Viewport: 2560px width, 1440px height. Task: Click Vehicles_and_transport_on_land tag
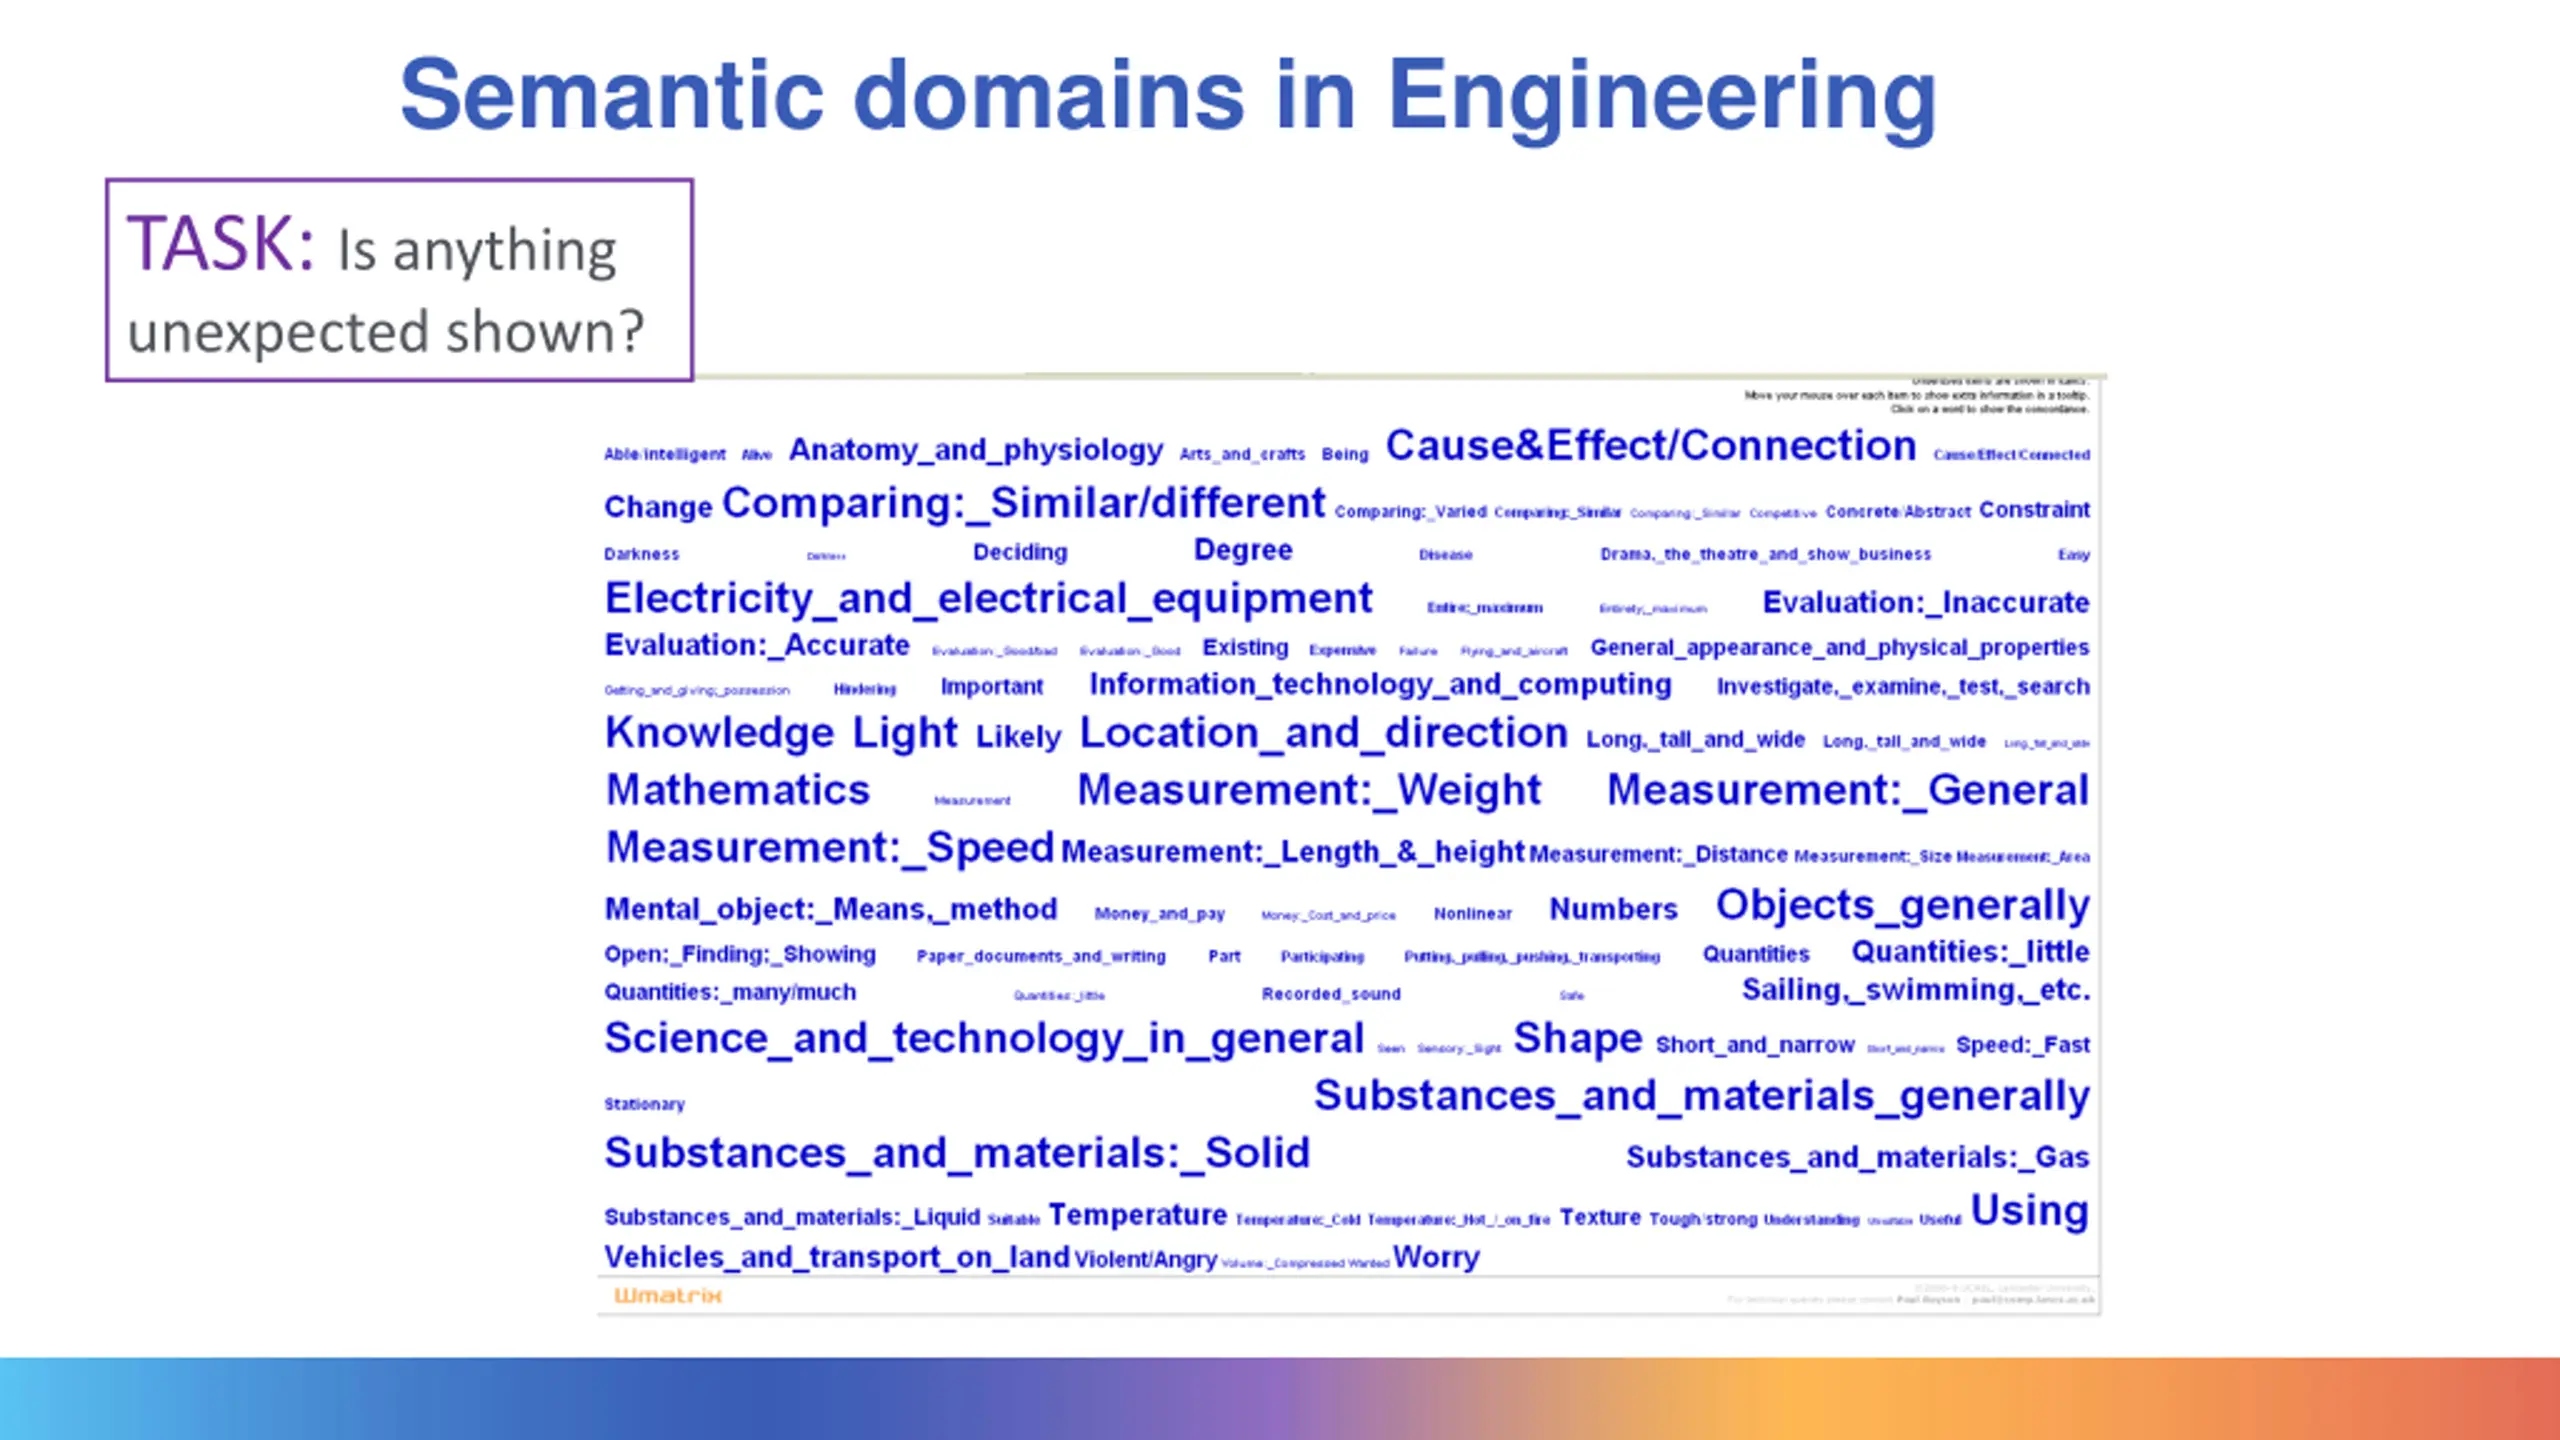click(x=837, y=1258)
